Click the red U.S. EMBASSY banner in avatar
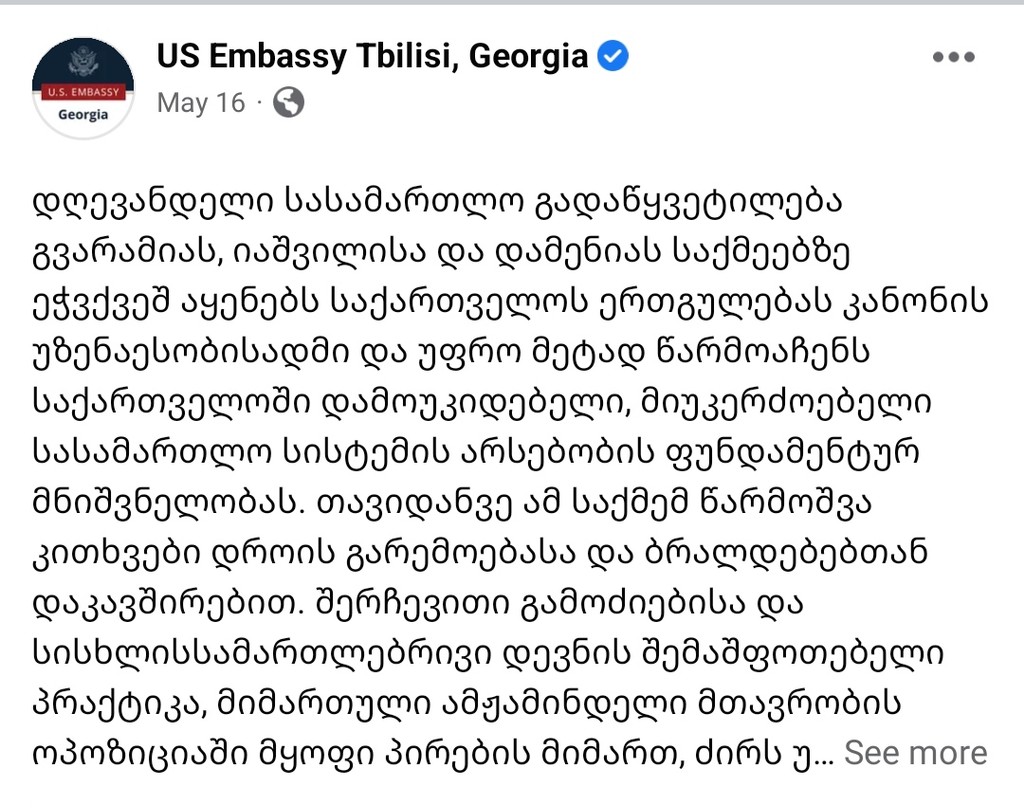The image size is (1024, 811). [x=83, y=92]
